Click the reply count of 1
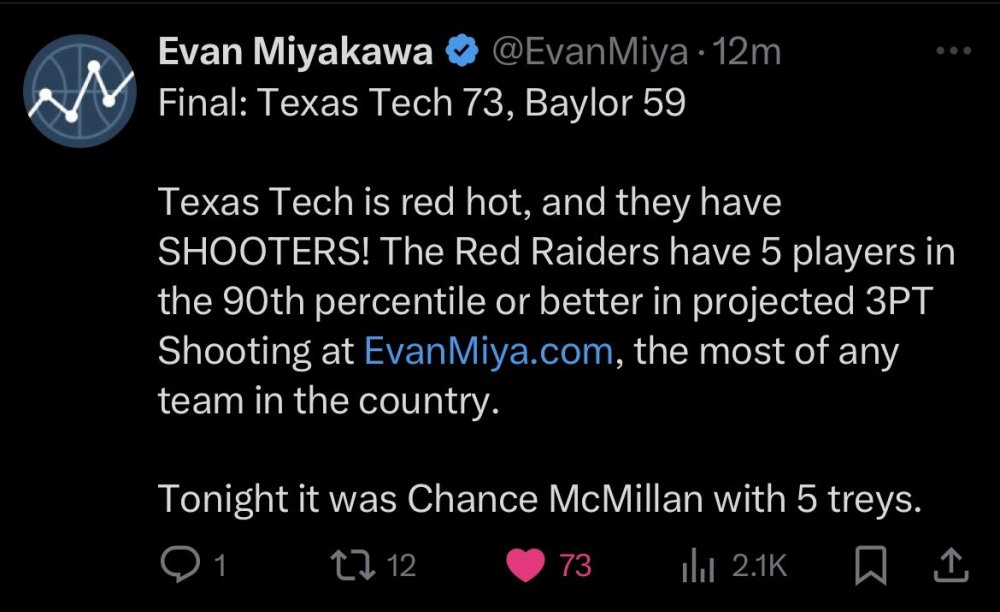 coord(219,567)
